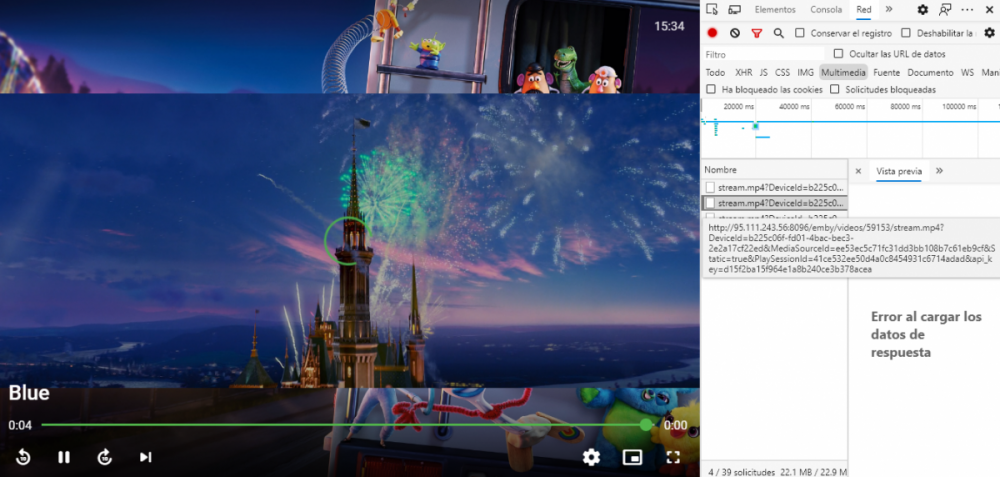The image size is (1000, 477).
Task: Toggle the network filter funnel
Action: pos(756,33)
